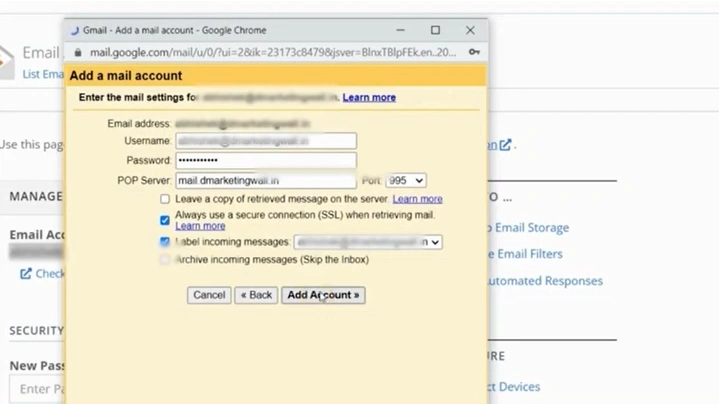The height and width of the screenshot is (404, 719).
Task: Click the Password input field
Action: pos(266,160)
